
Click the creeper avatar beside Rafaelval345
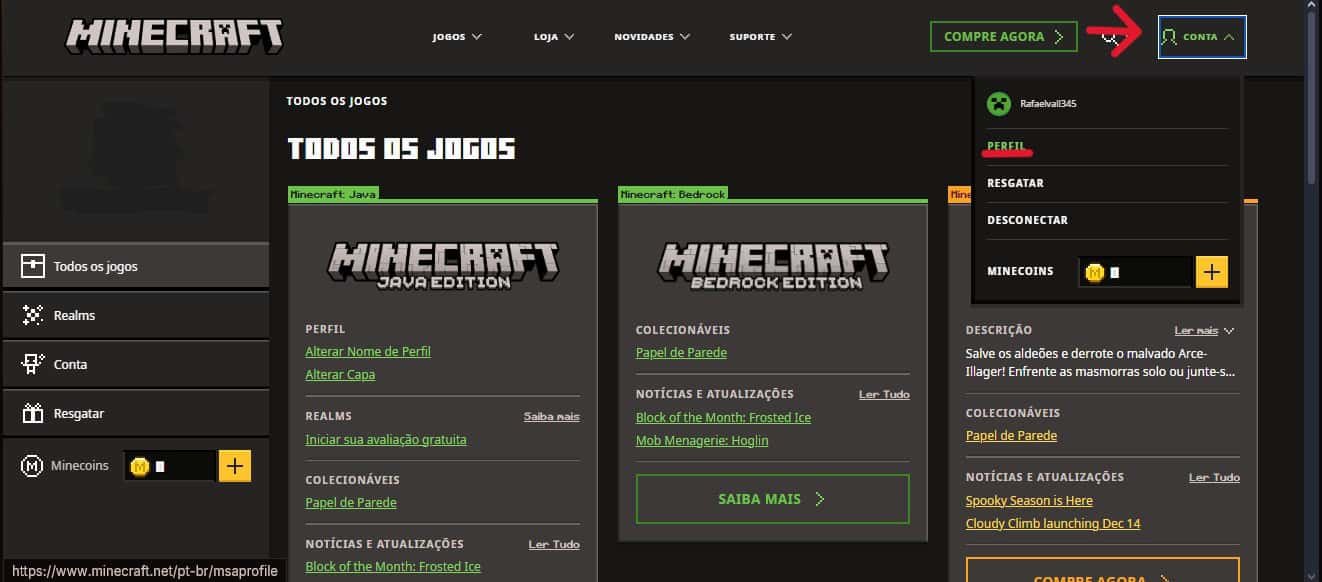(998, 103)
